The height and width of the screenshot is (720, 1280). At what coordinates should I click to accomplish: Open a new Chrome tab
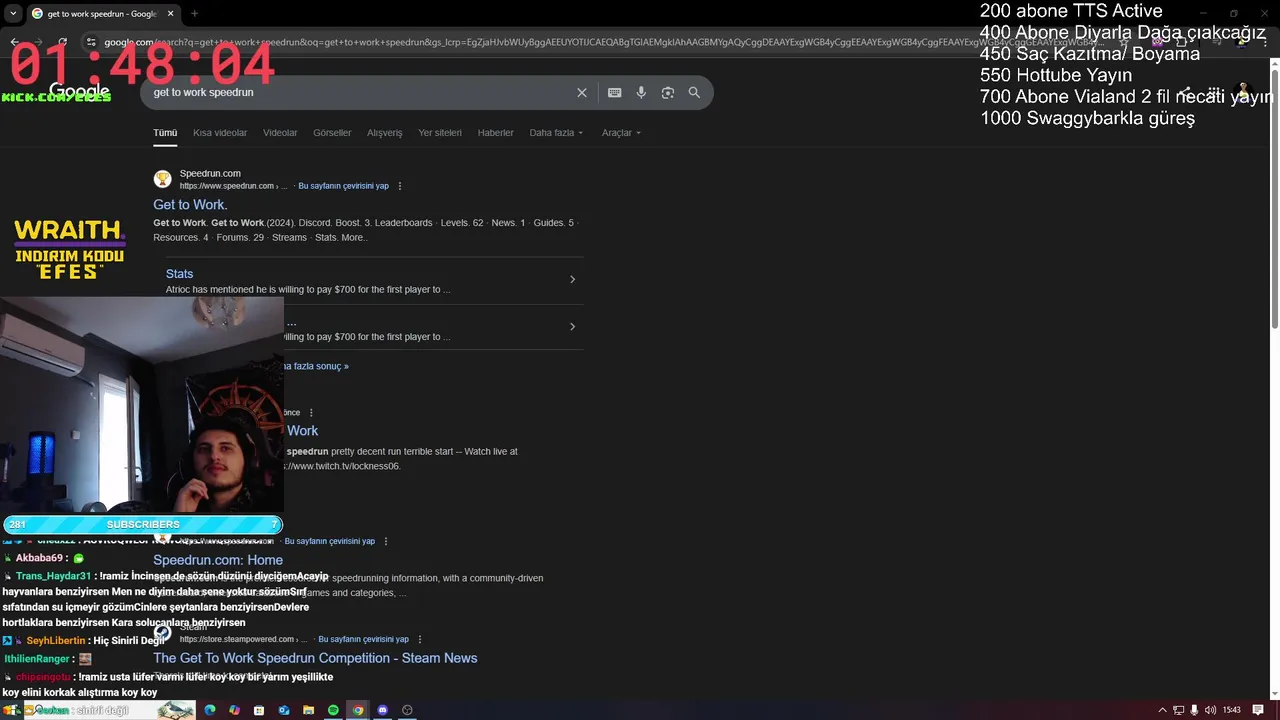(194, 14)
